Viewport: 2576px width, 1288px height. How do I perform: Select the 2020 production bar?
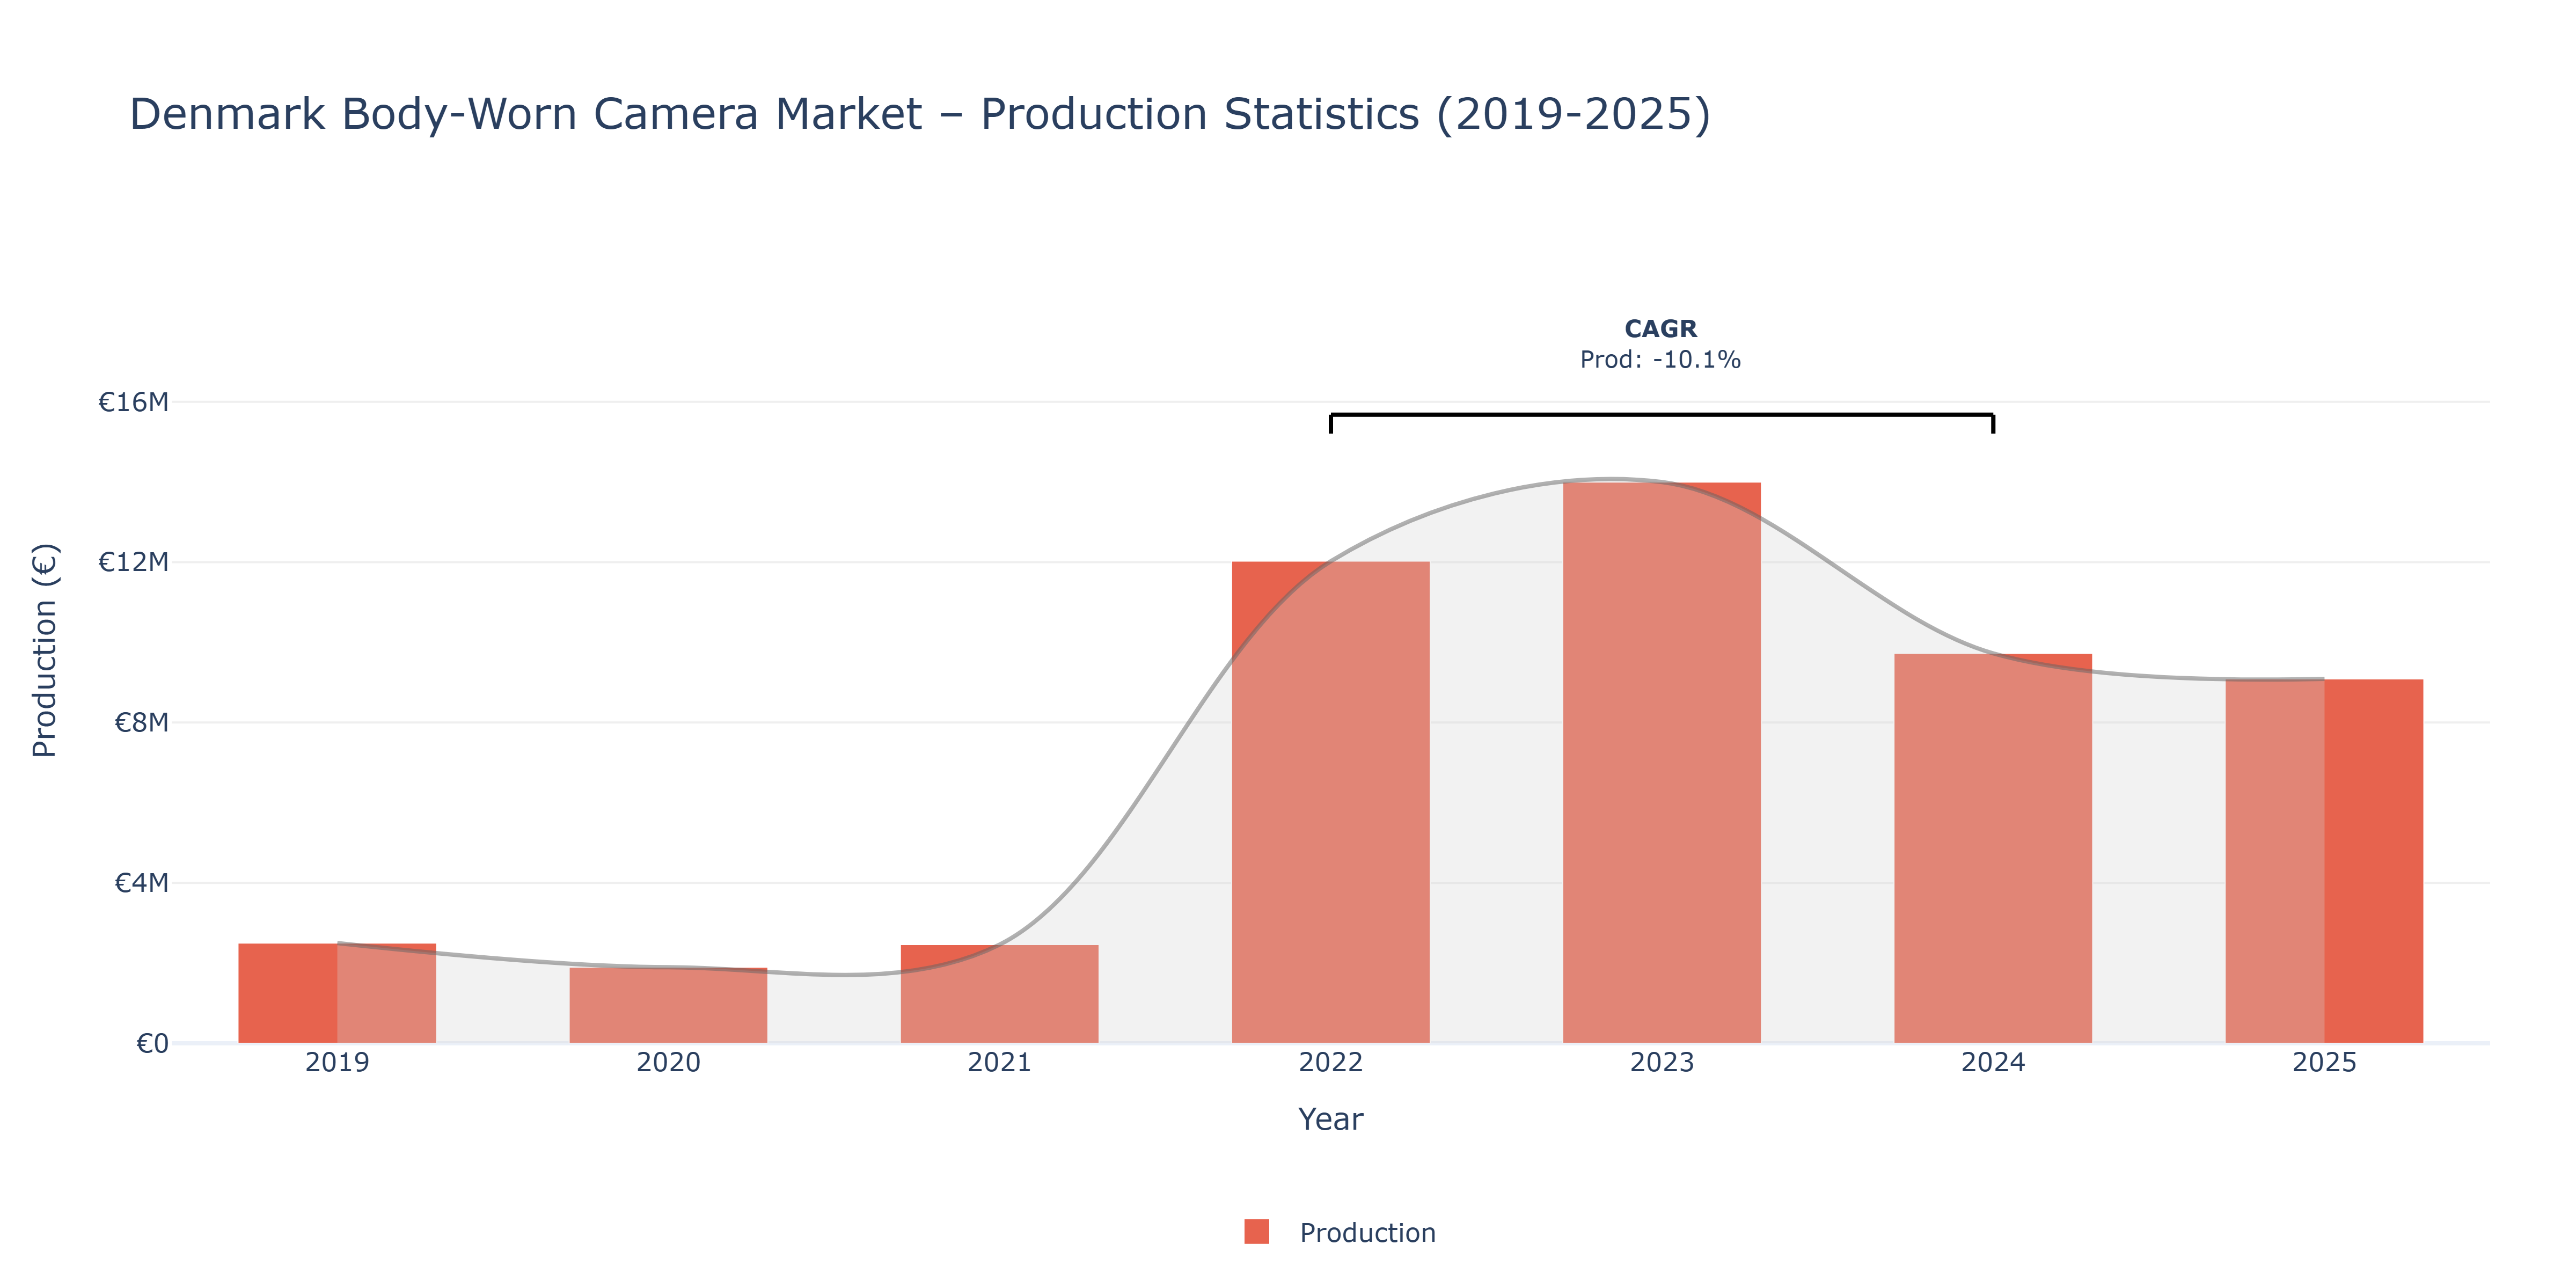(668, 1005)
